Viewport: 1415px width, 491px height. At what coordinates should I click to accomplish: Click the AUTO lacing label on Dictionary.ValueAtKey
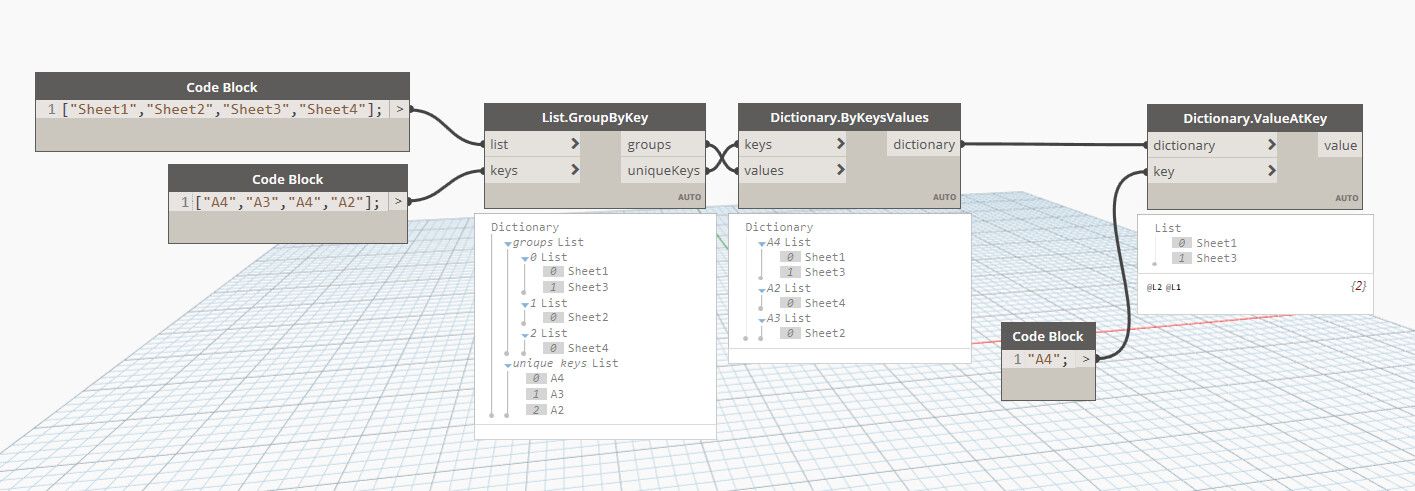[1346, 198]
